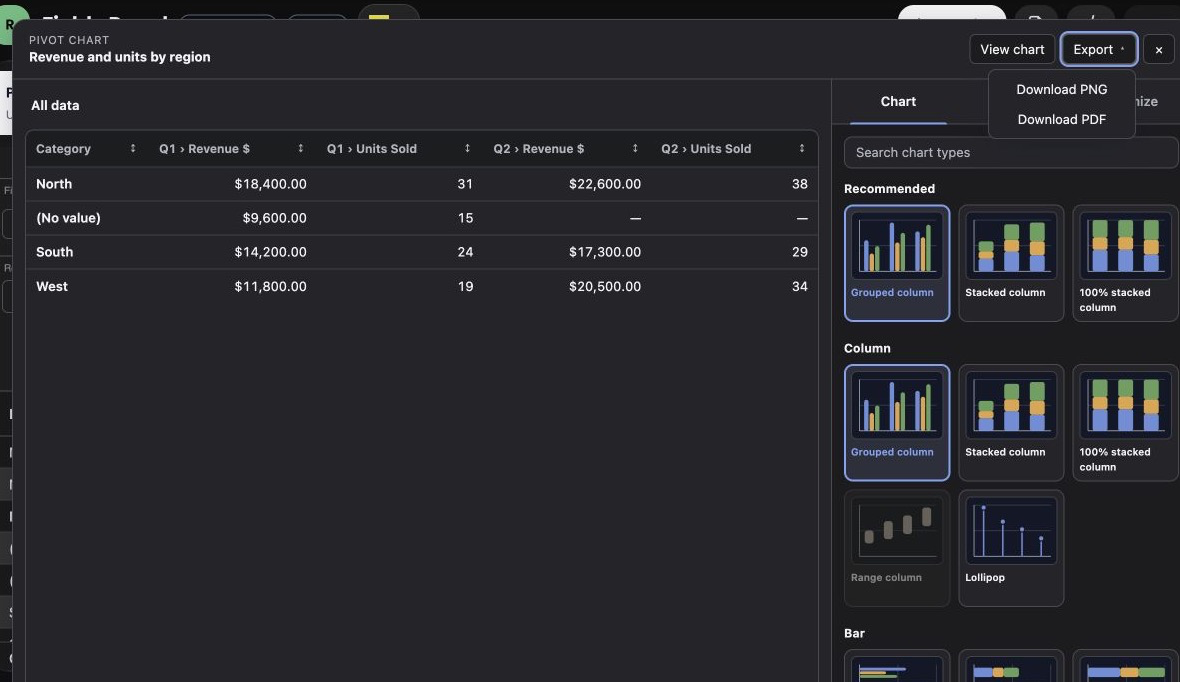Screen dimensions: 1180x682
Task: Click the All data heading
Action: tap(55, 106)
